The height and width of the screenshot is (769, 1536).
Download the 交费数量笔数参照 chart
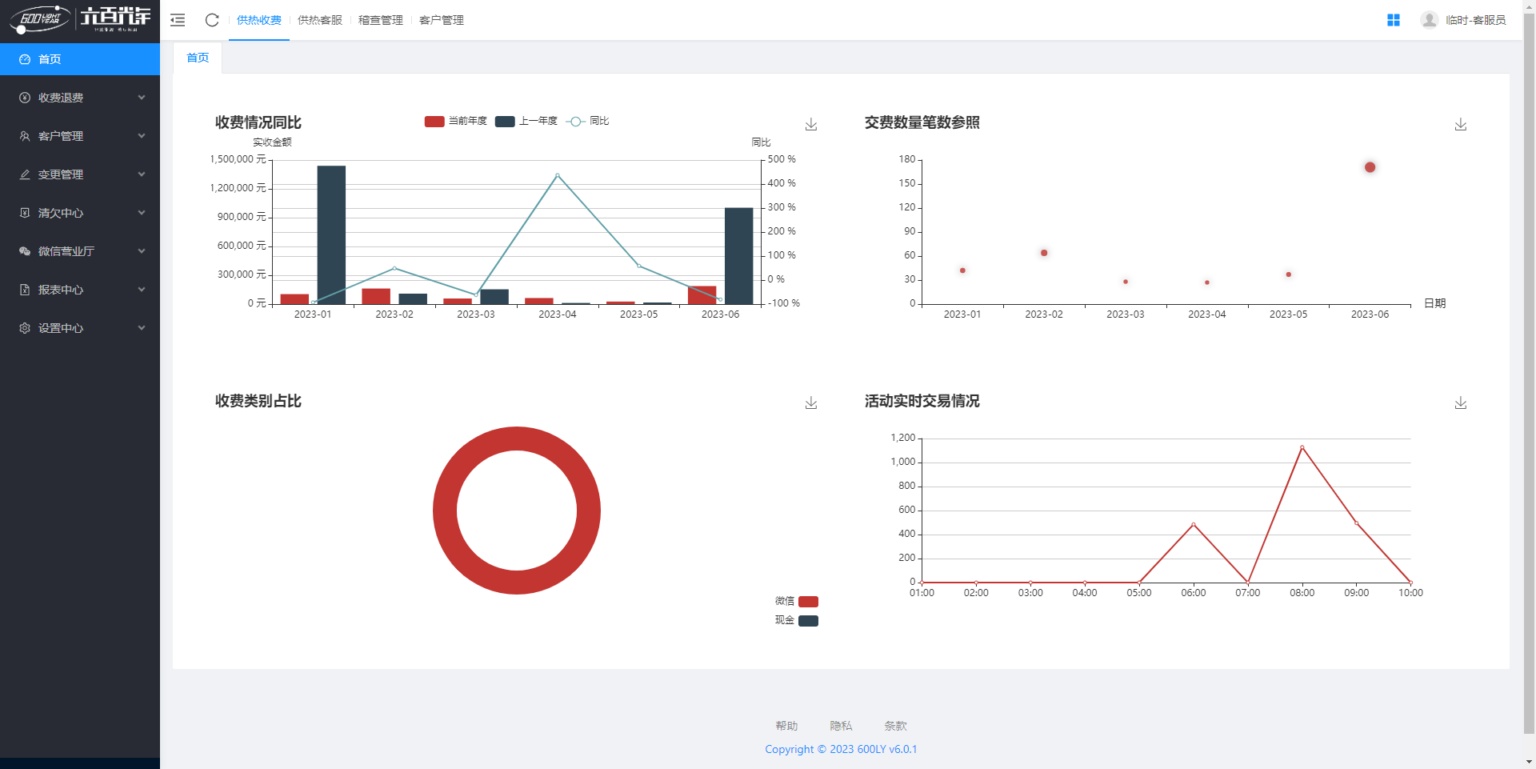pos(1460,124)
